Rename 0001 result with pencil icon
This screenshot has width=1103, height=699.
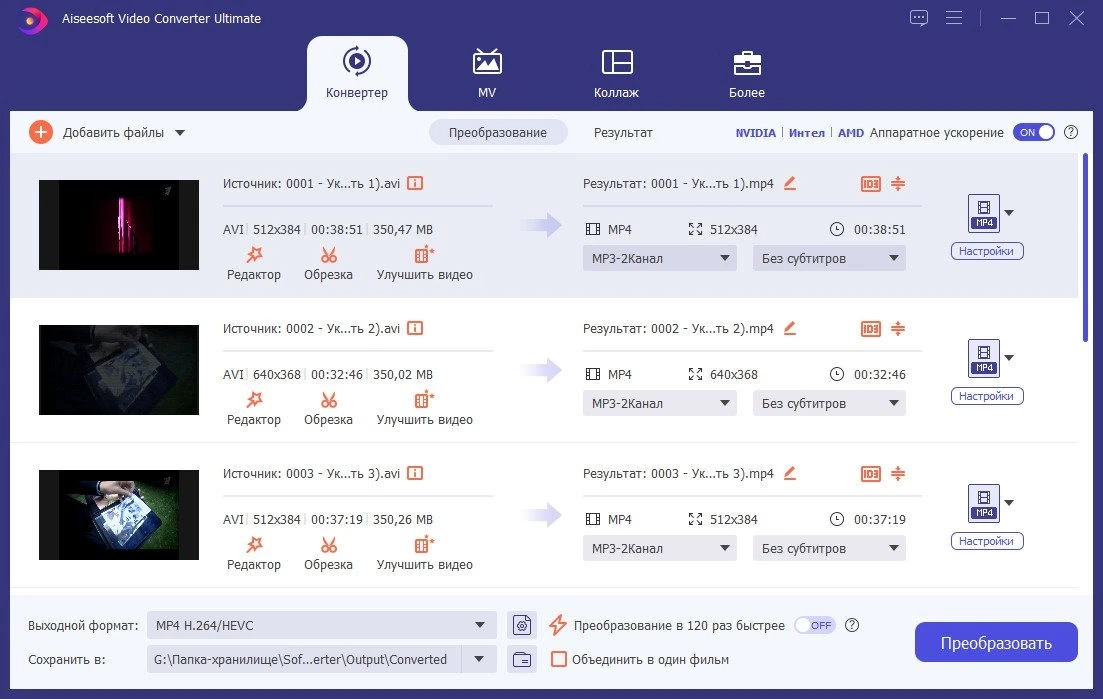tap(790, 184)
